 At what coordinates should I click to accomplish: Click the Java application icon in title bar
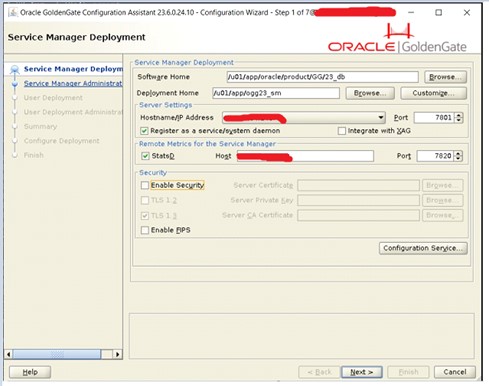13,13
